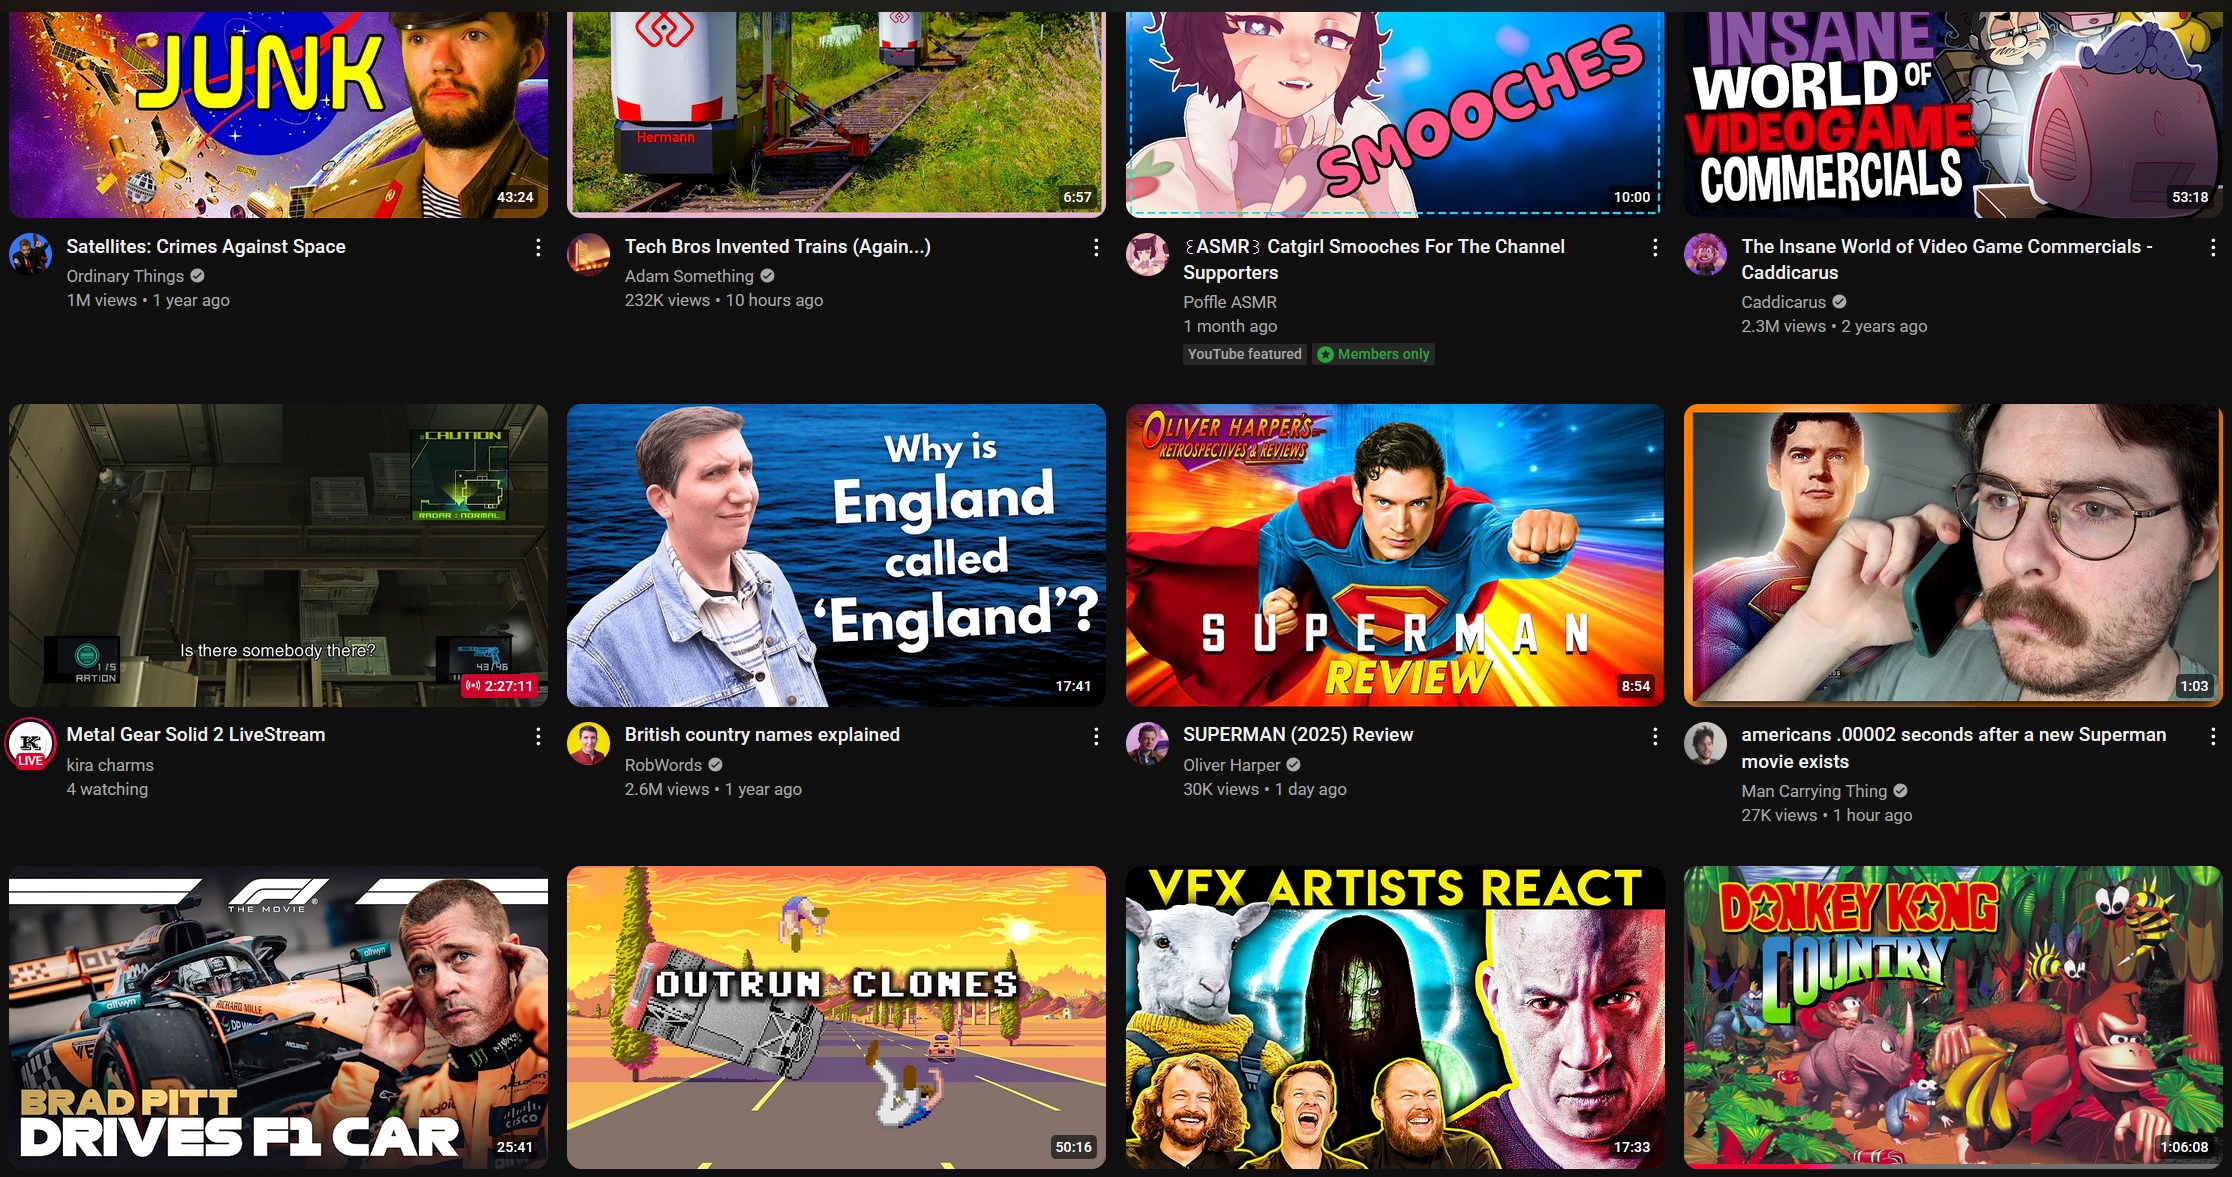This screenshot has width=2232, height=1177.
Task: Open the kira charms LIVE channel avatar
Action: 31,743
